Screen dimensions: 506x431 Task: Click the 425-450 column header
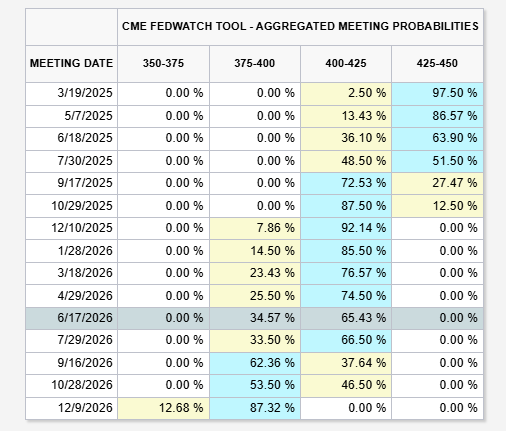pyautogui.click(x=437, y=64)
